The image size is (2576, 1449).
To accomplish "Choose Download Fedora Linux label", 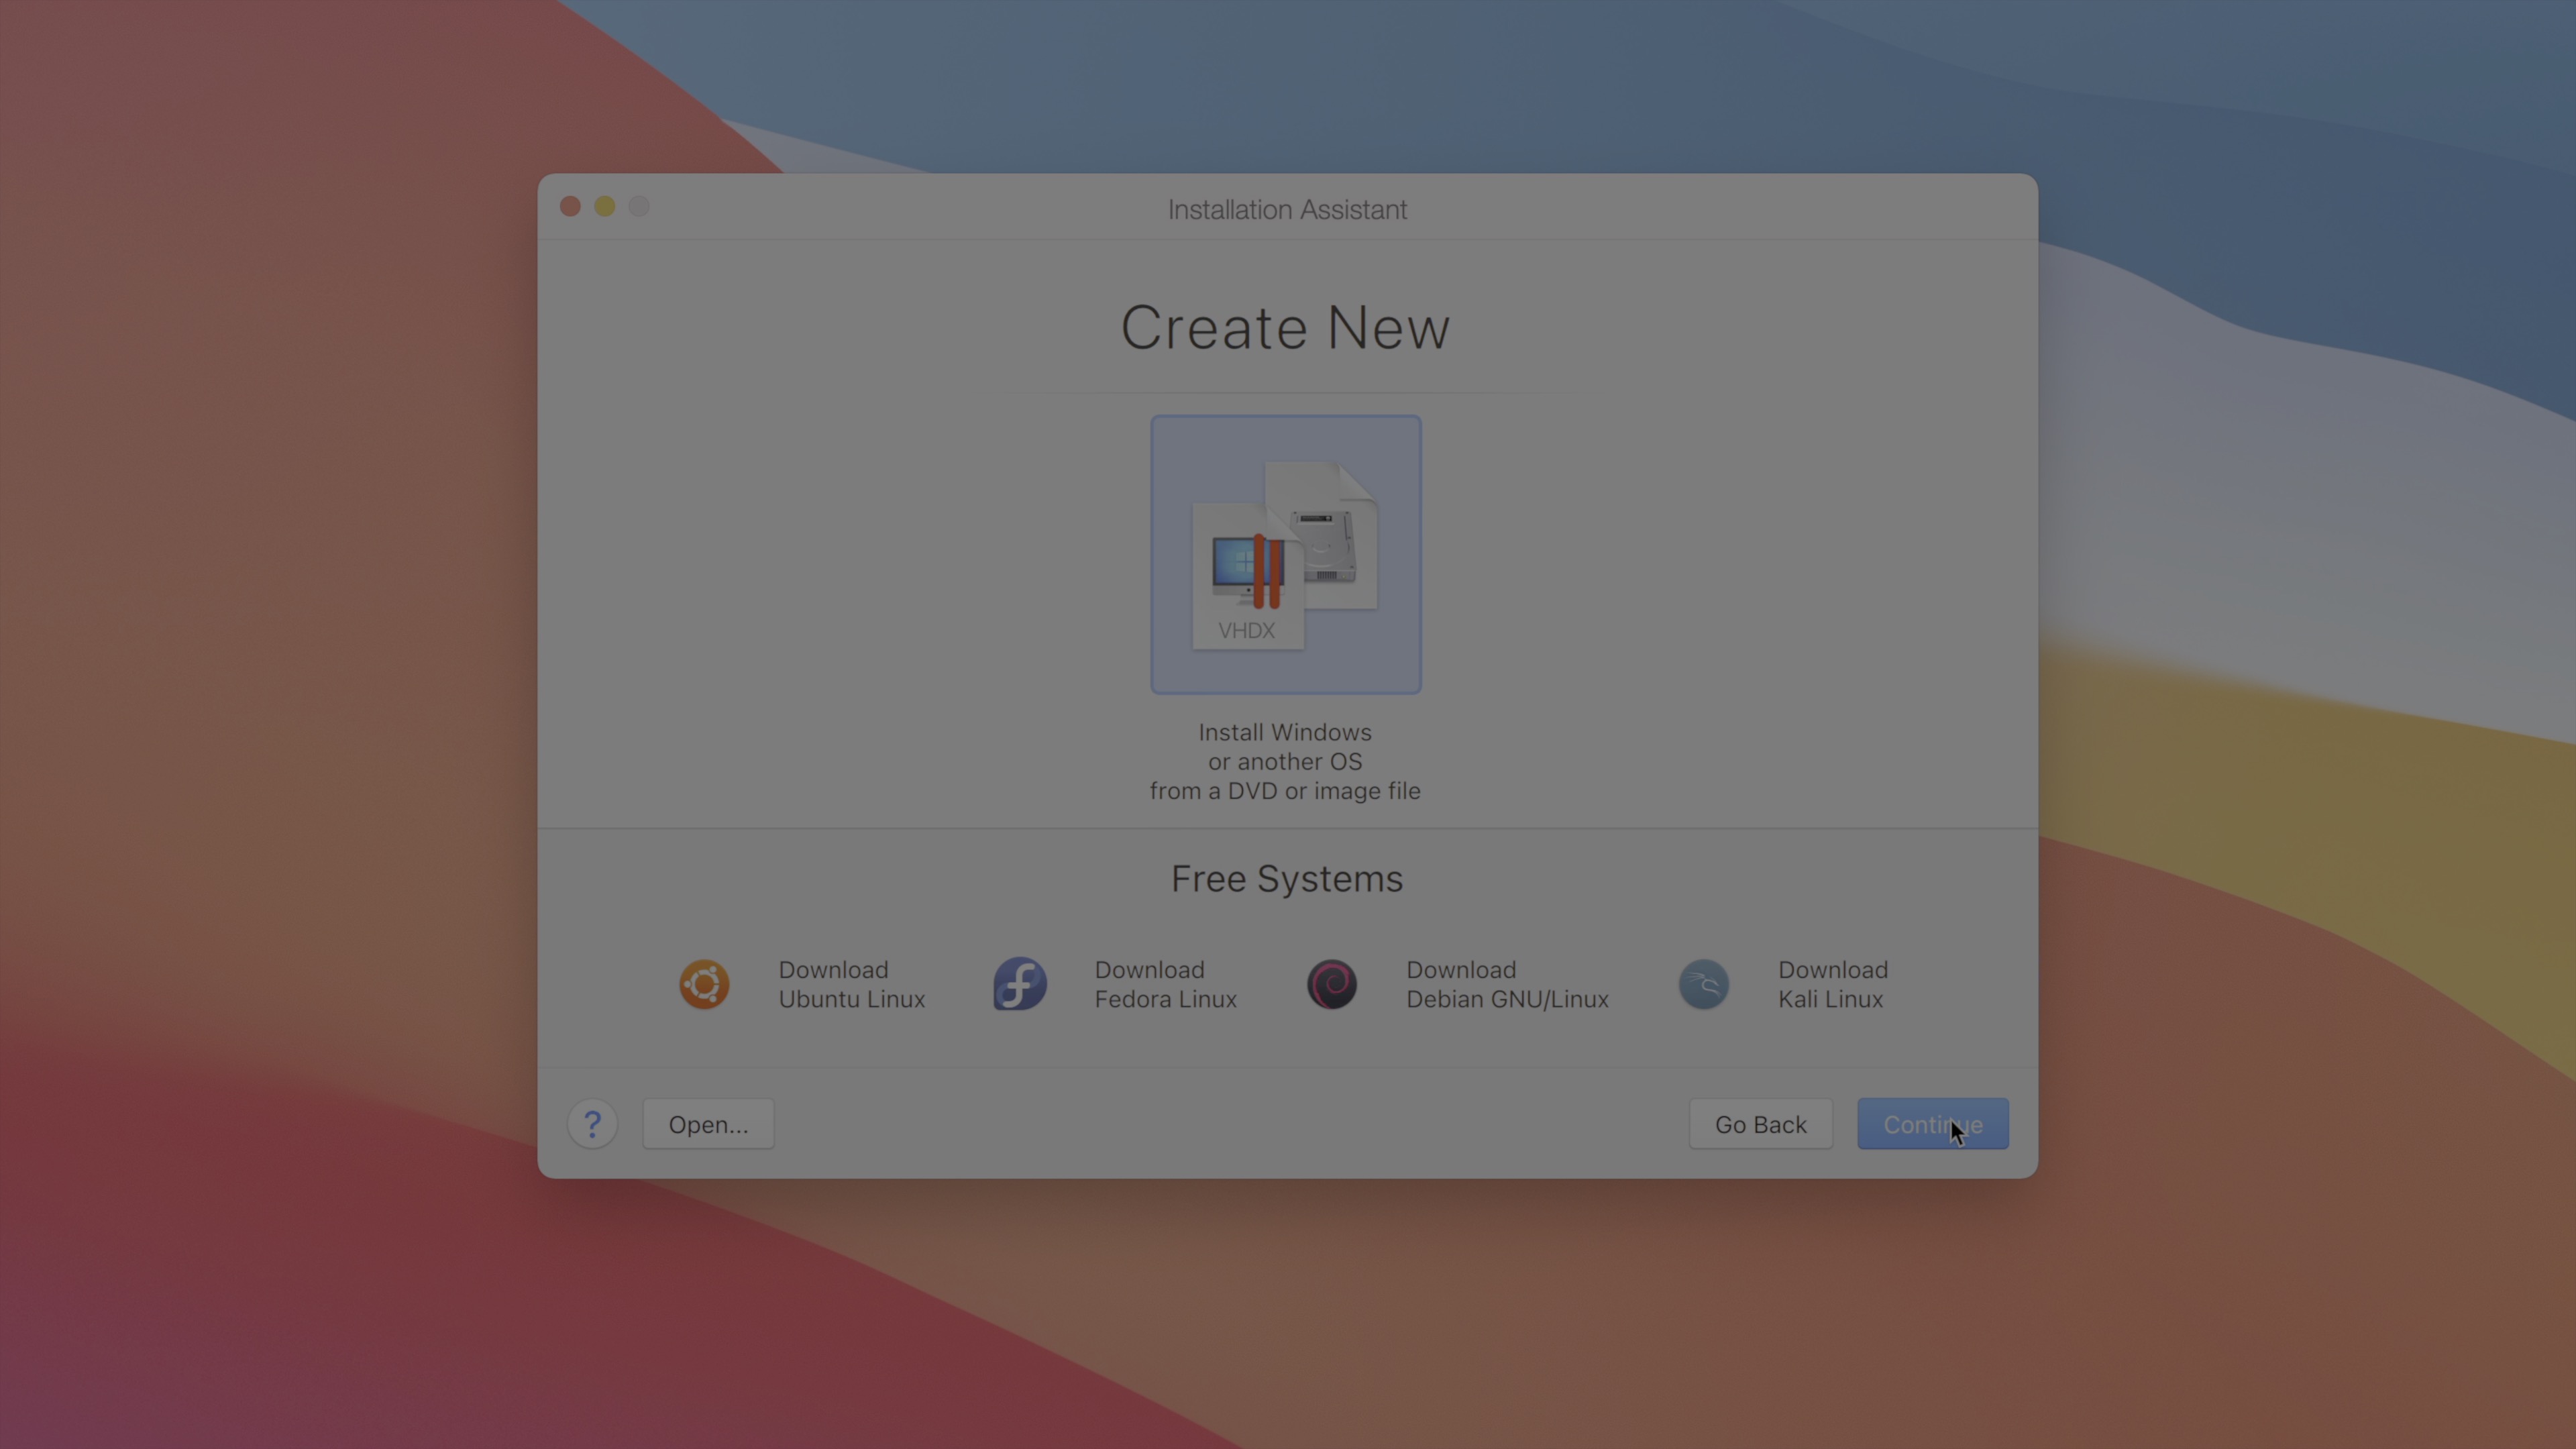I will [1165, 985].
